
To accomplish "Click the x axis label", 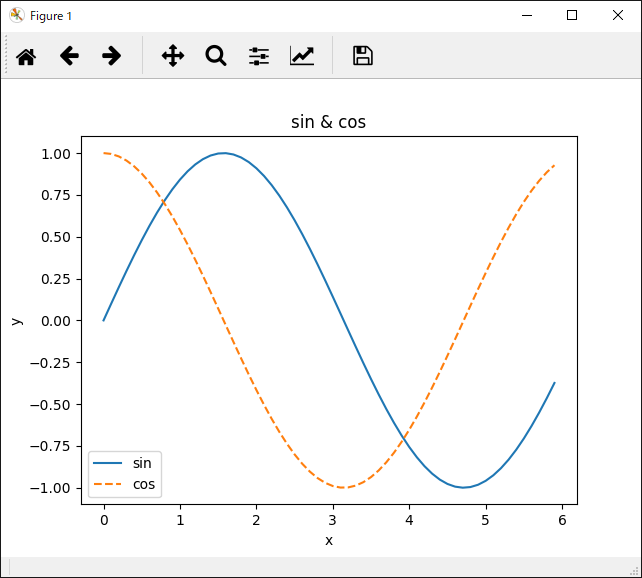I will click(328, 540).
